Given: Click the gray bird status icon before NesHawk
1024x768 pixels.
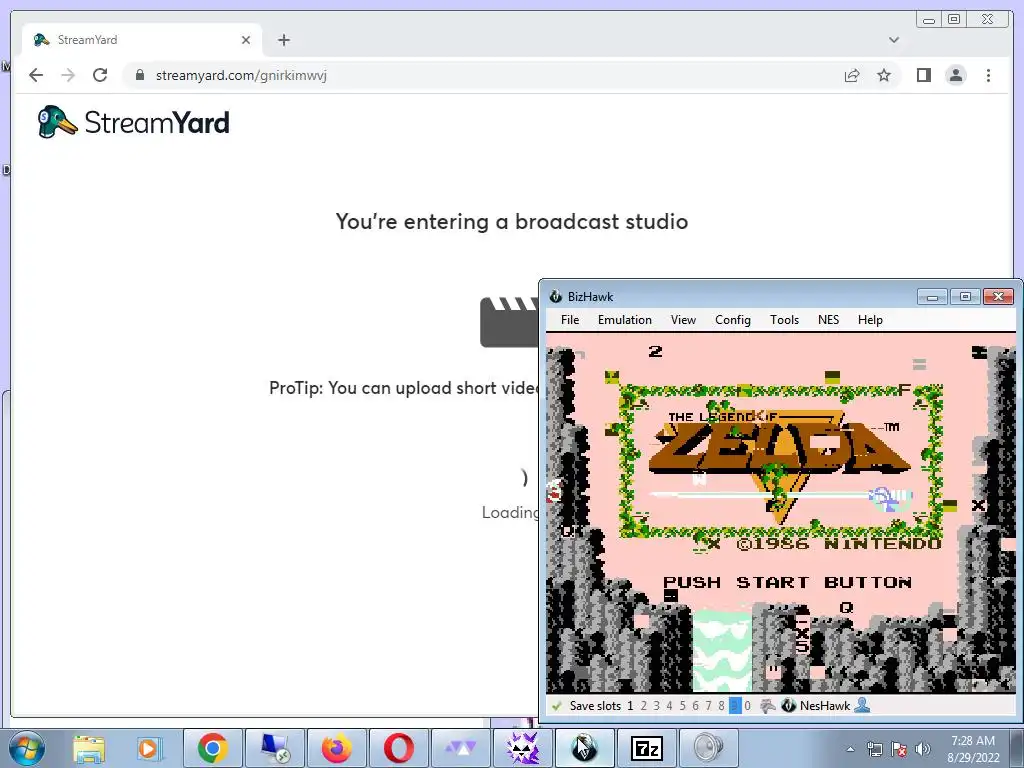Looking at the screenshot, I should pyautogui.click(x=769, y=706).
